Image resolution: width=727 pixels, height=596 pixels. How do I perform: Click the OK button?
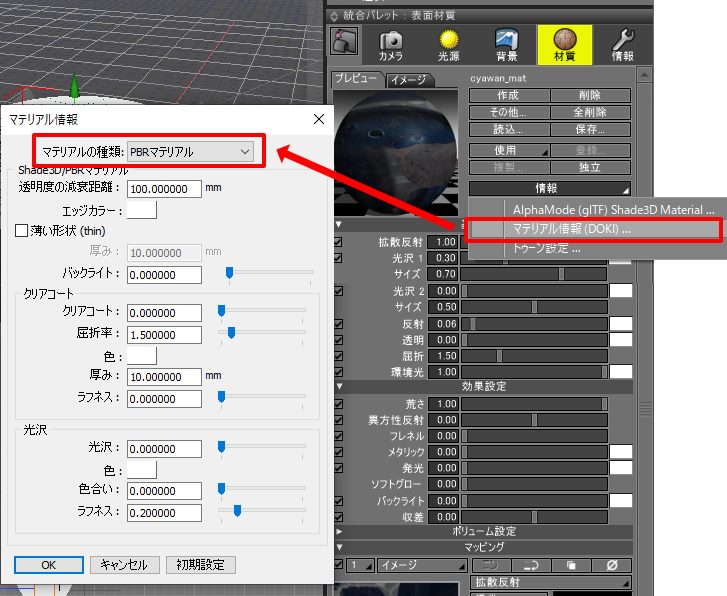click(49, 565)
